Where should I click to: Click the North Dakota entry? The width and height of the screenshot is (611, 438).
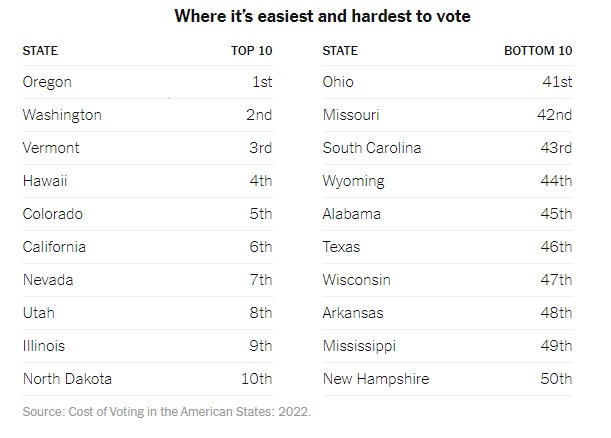coord(67,379)
